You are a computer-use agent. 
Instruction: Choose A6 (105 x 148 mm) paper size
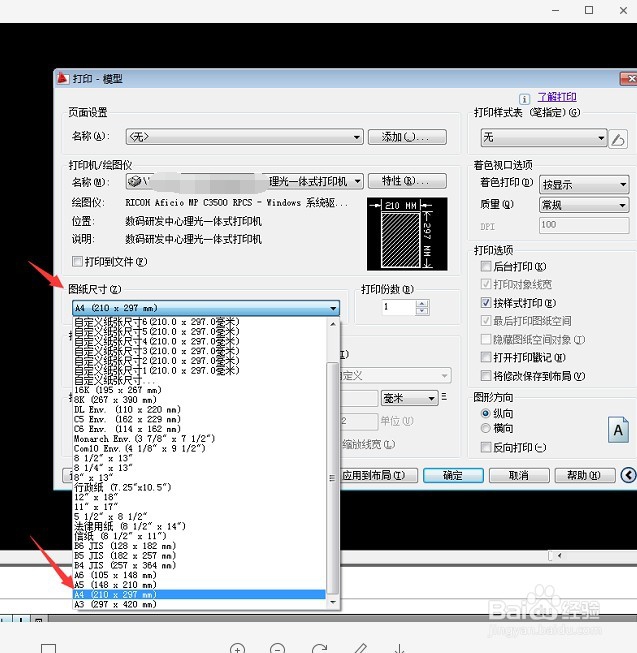[x=199, y=575]
